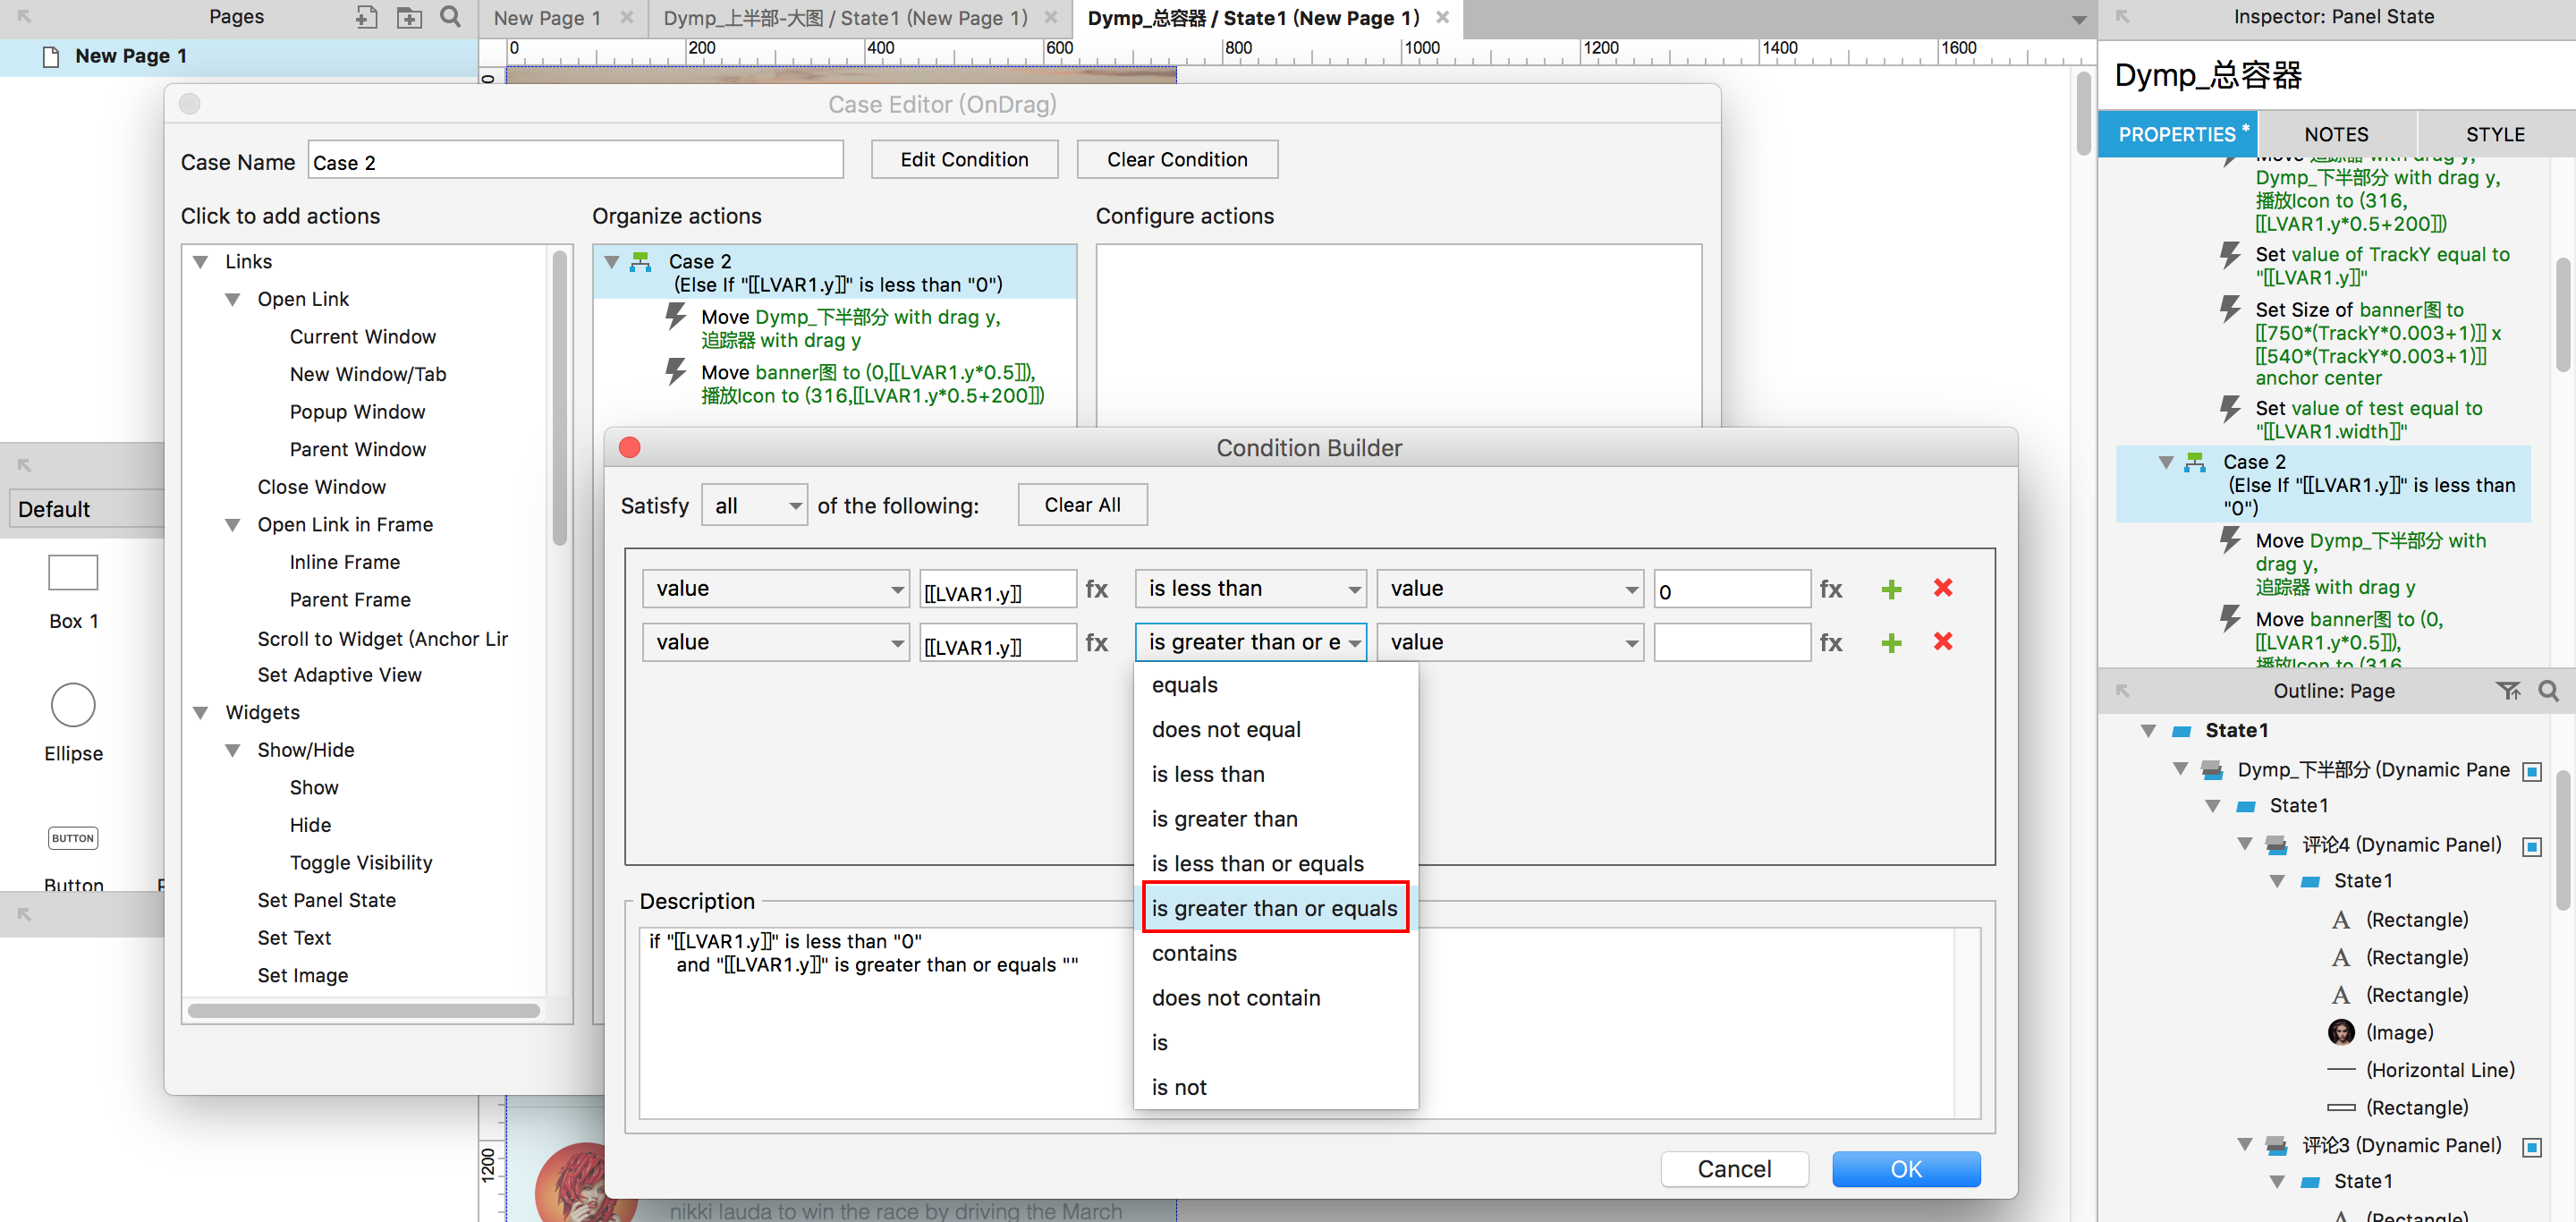Delete second condition row with red X
The image size is (2576, 1222).
point(1942,642)
